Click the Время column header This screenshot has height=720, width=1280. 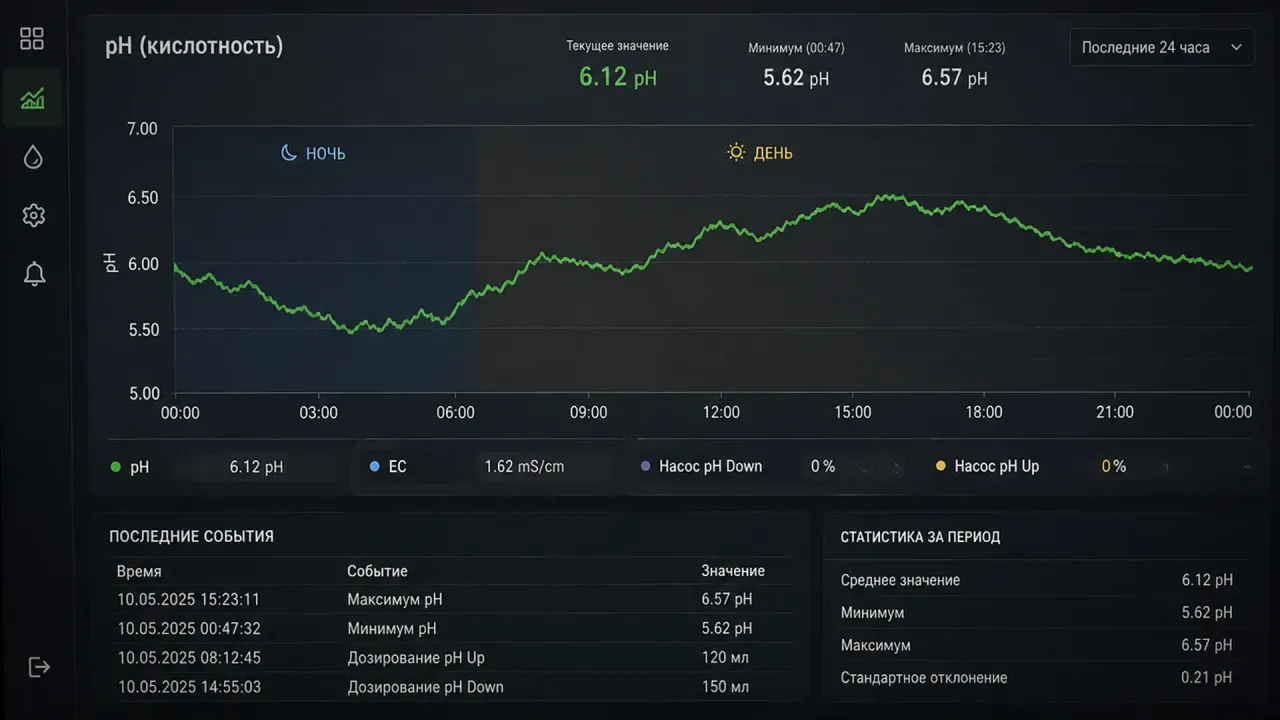click(x=139, y=571)
